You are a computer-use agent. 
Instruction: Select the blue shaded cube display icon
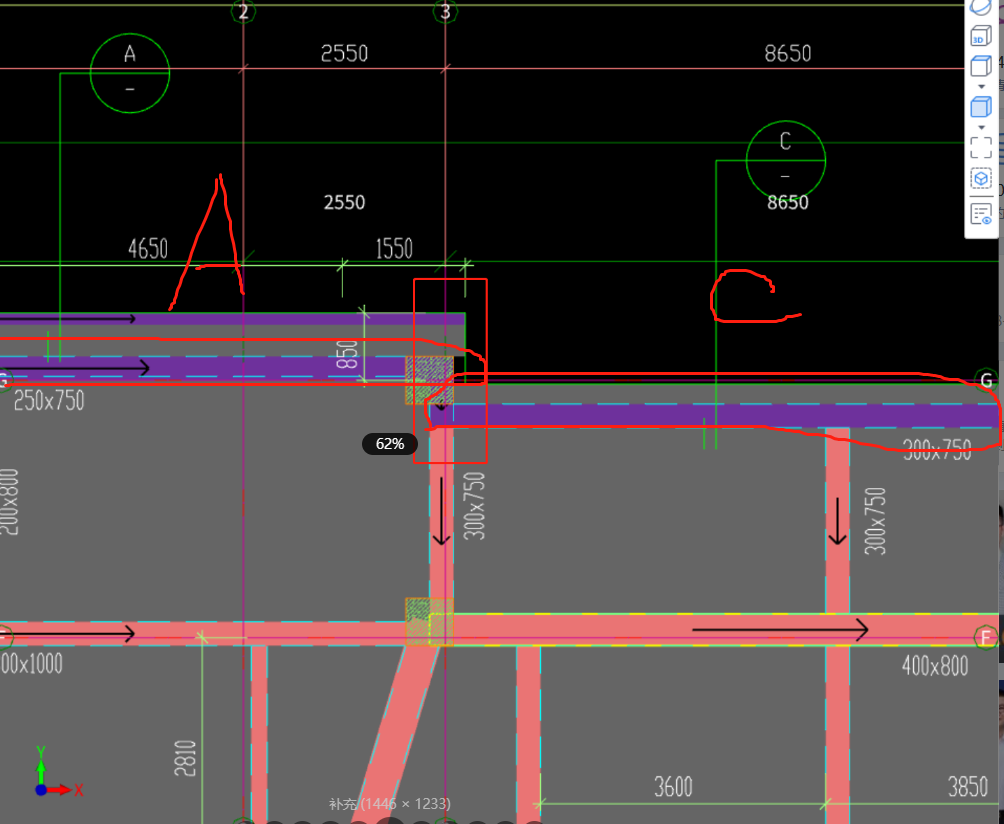980,106
